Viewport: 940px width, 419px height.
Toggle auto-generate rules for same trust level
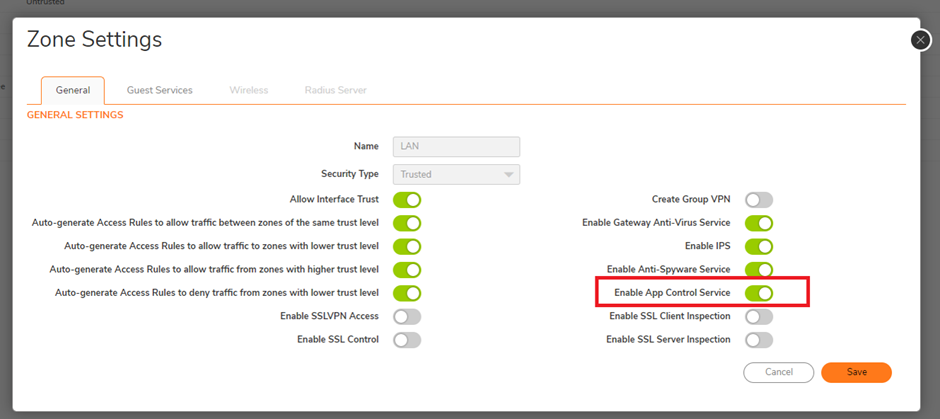pos(407,223)
